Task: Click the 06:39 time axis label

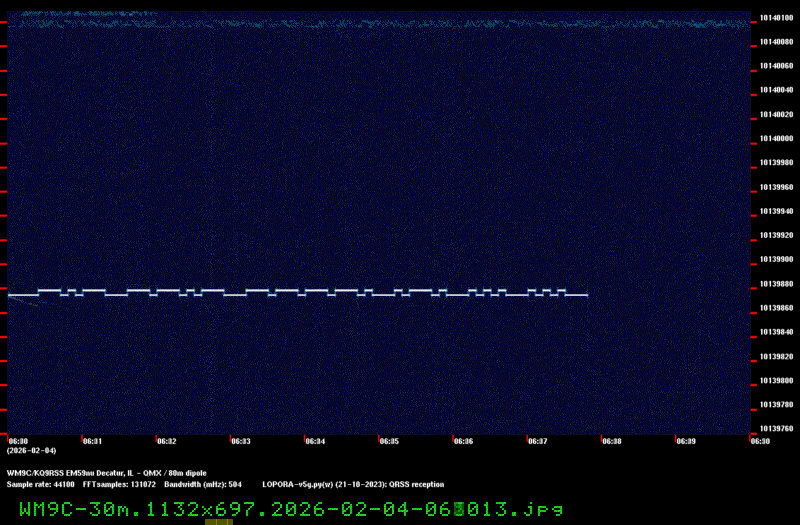Action: coord(685,441)
